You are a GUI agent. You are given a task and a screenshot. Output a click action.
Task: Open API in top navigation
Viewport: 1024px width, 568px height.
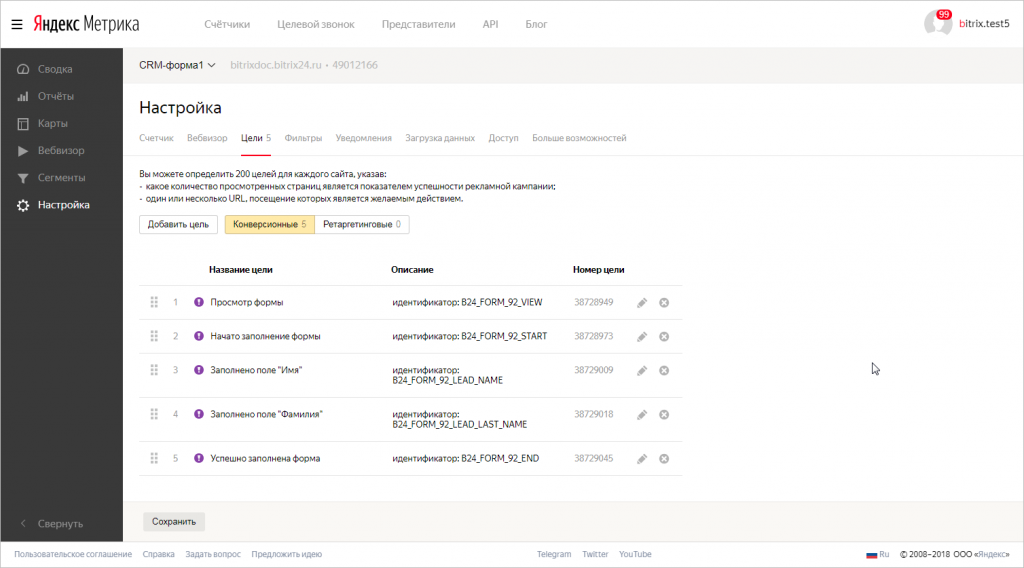490,24
